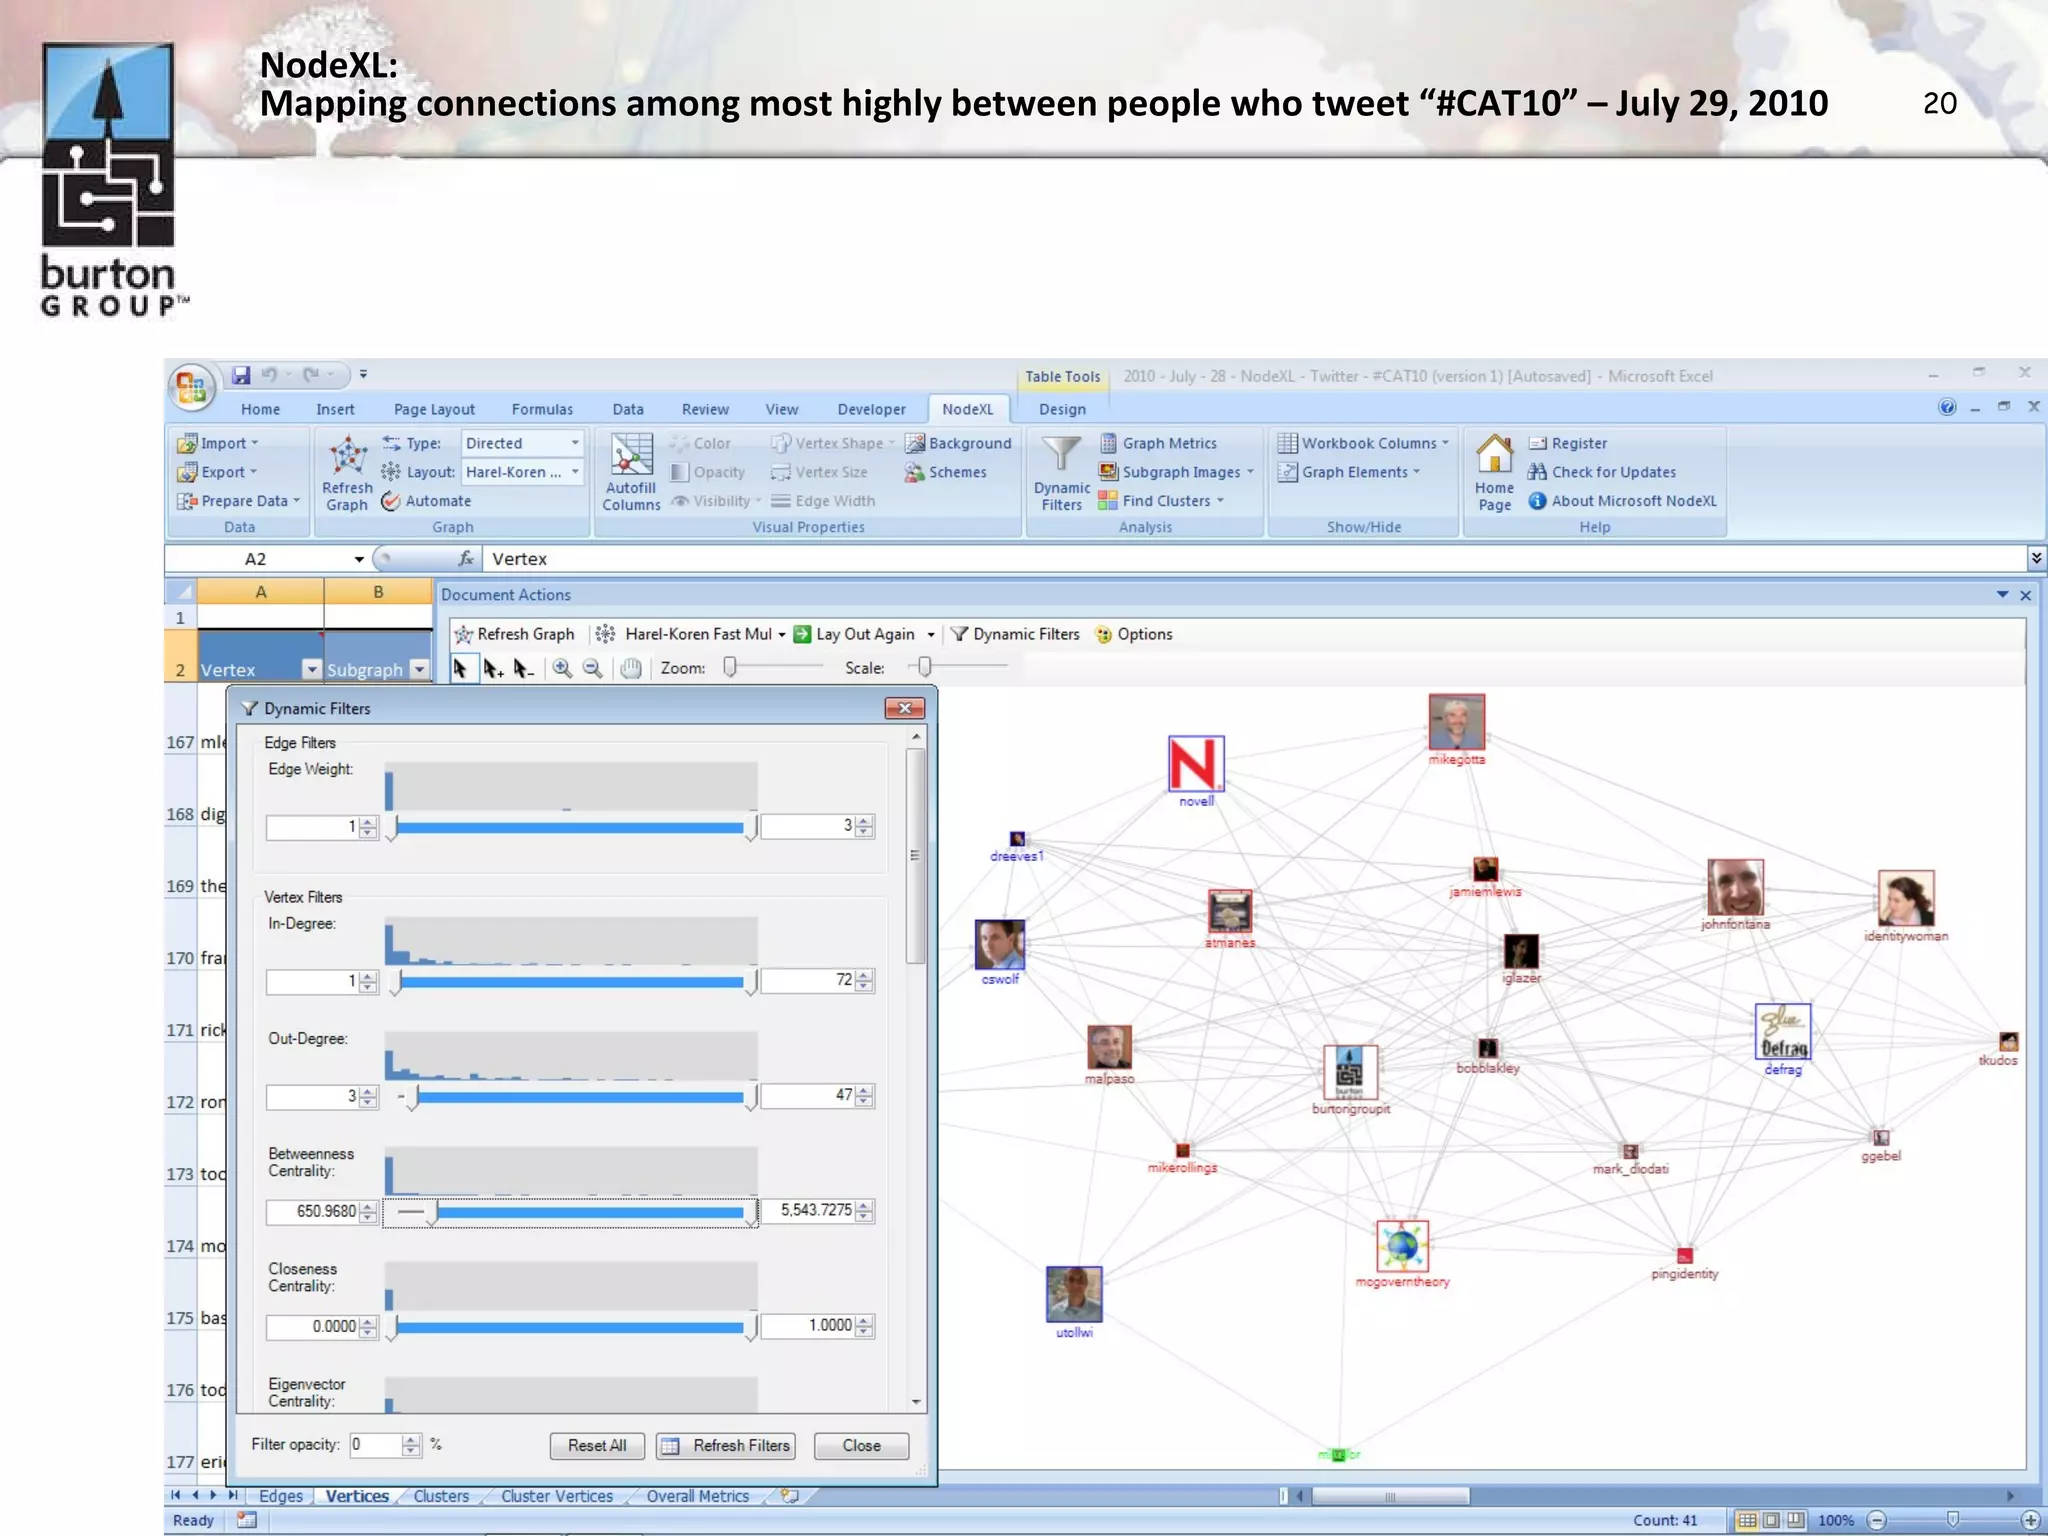Click the Background visual property
2048x1536 pixels.
[x=958, y=443]
